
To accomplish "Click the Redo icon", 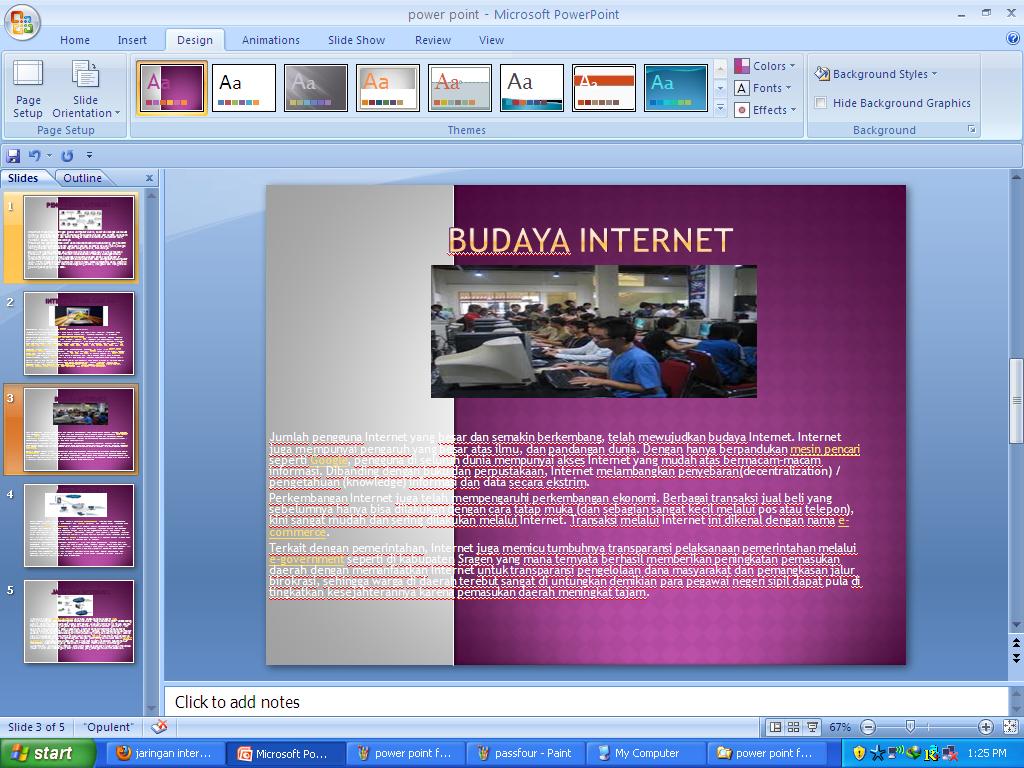I will [66, 156].
